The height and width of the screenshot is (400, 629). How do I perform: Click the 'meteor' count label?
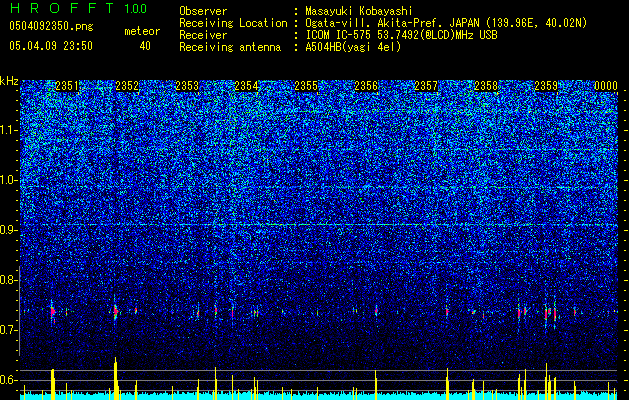click(142, 31)
